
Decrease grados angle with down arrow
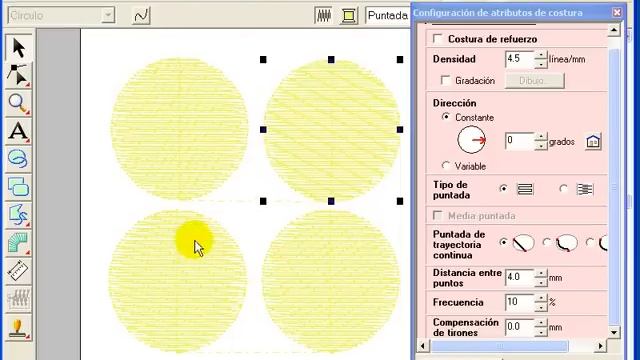[x=541, y=146]
